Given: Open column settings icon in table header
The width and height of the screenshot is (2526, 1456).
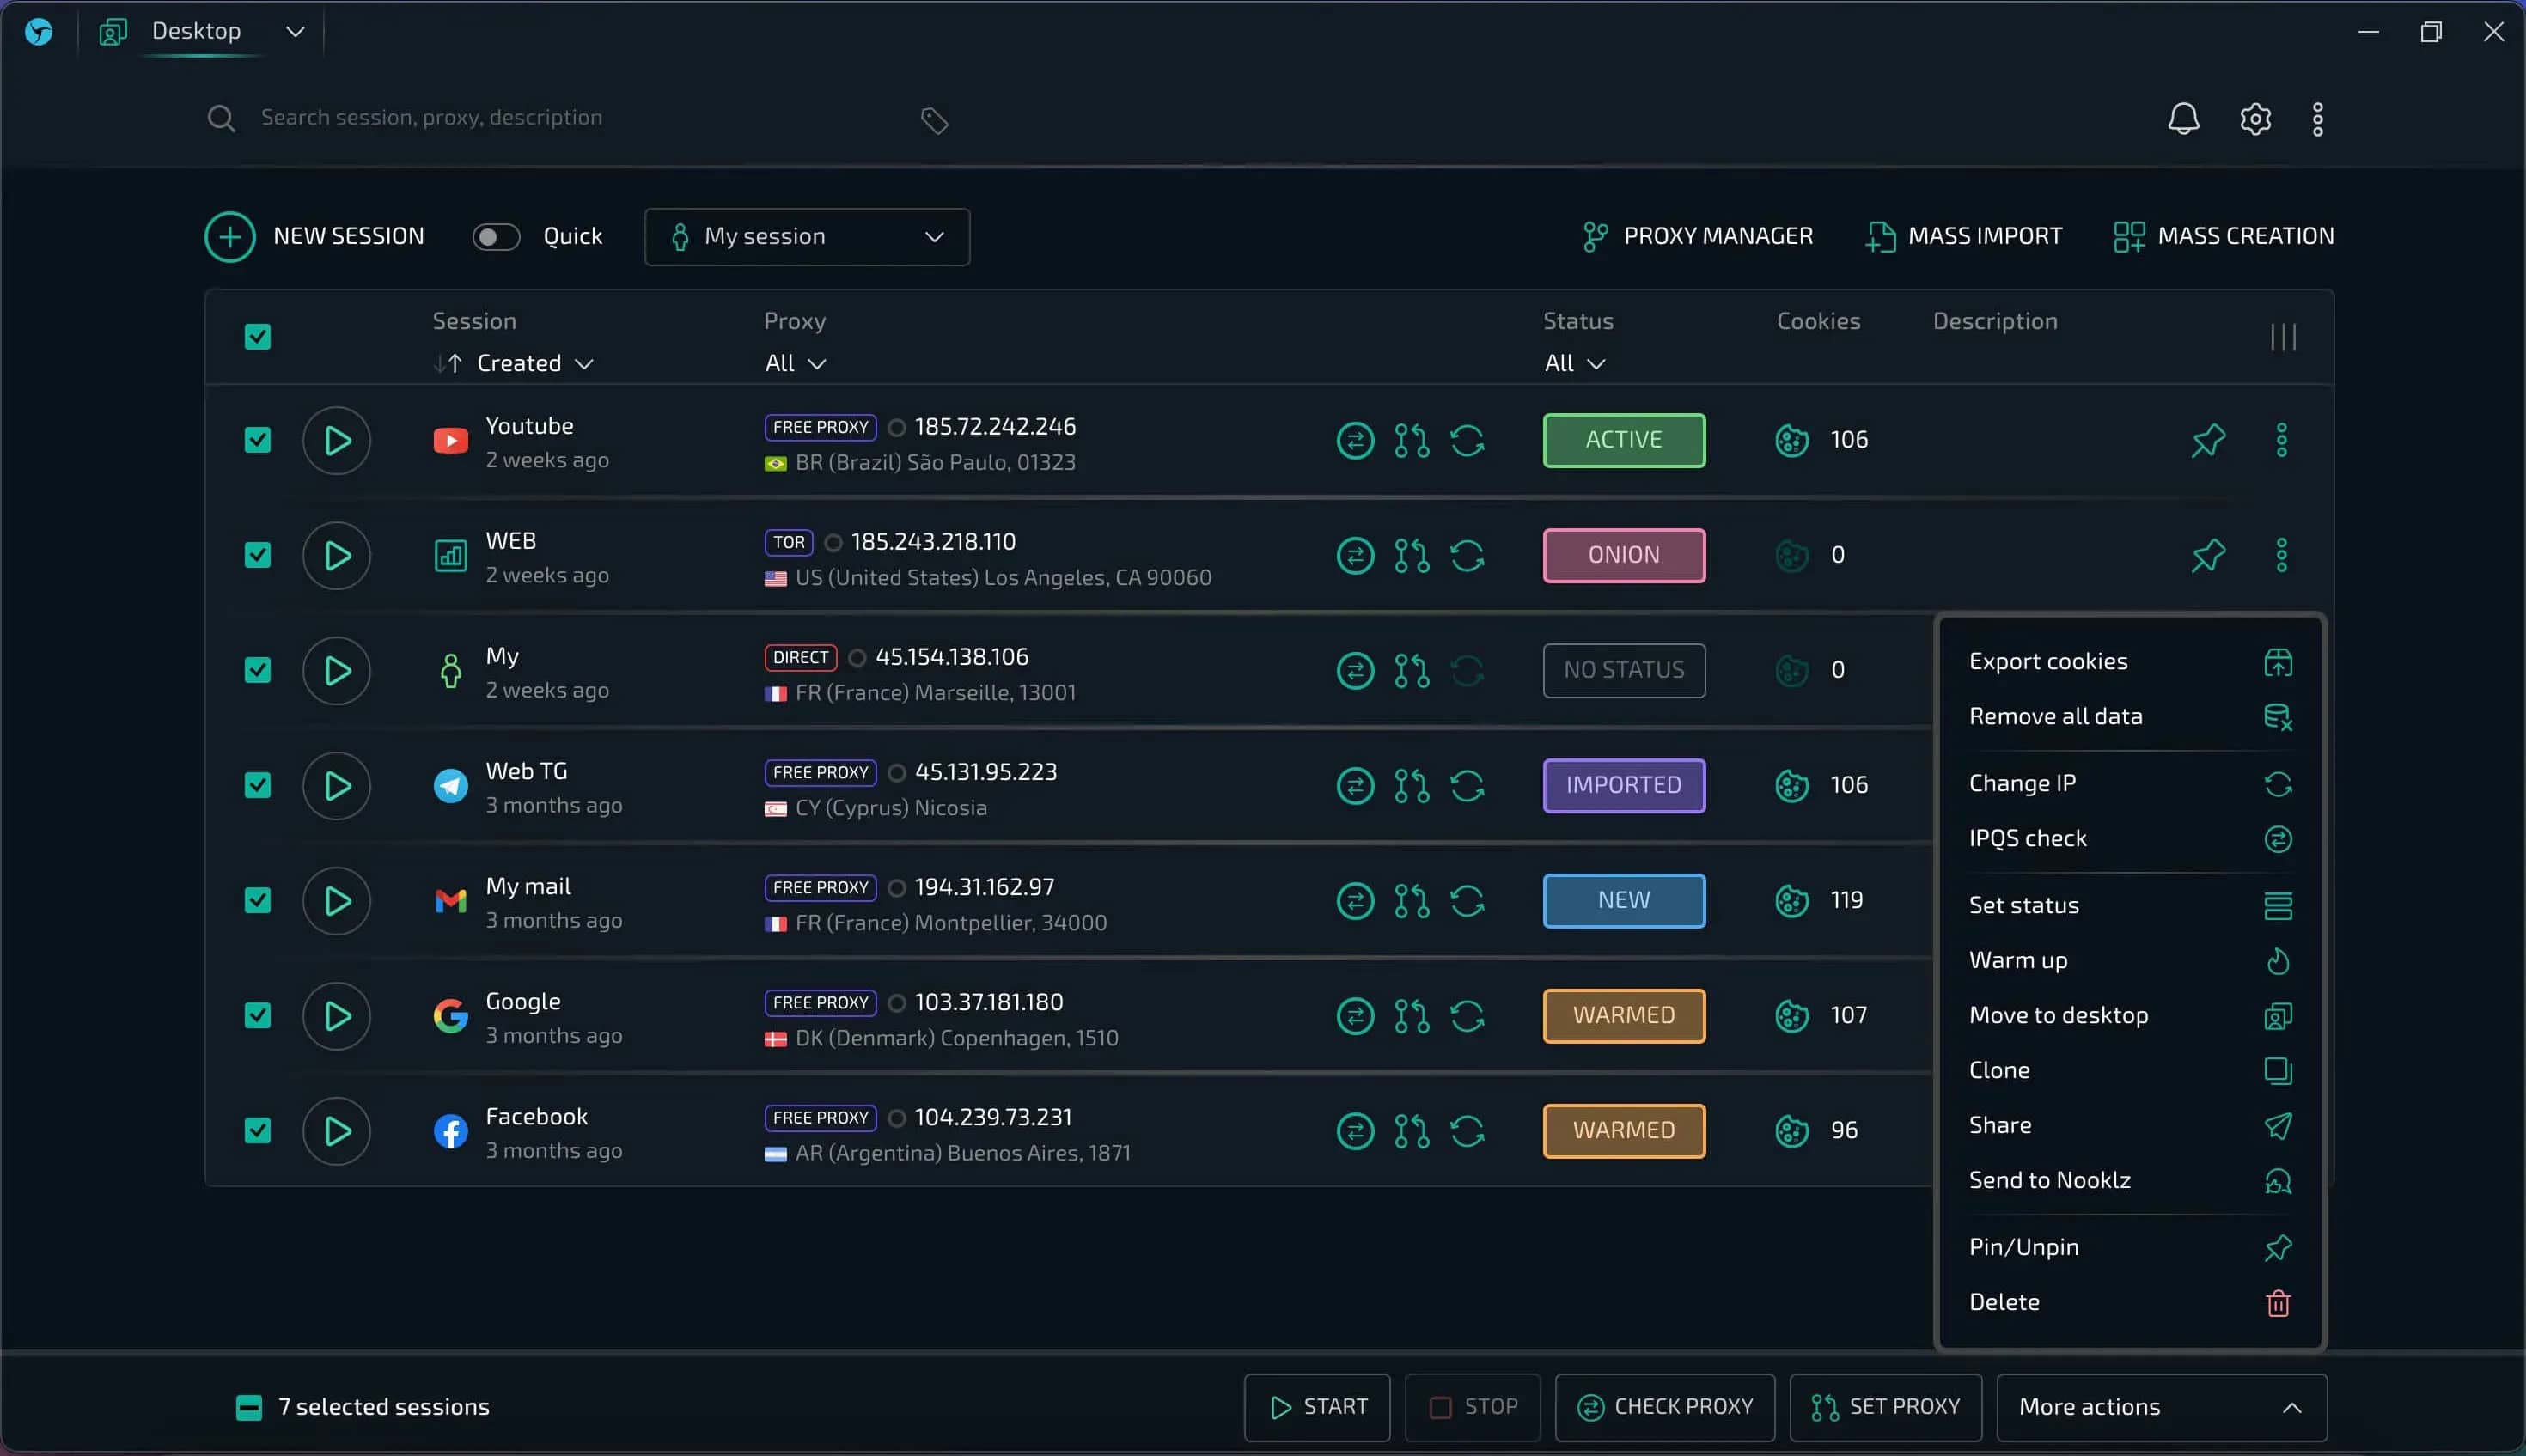Looking at the screenshot, I should [x=2283, y=337].
